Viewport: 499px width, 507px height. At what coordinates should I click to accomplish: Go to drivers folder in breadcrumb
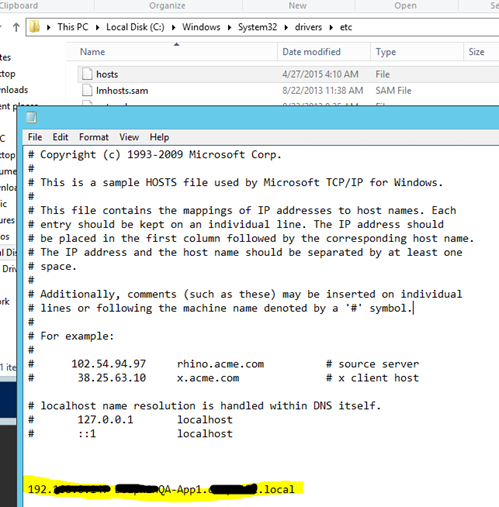(x=308, y=27)
